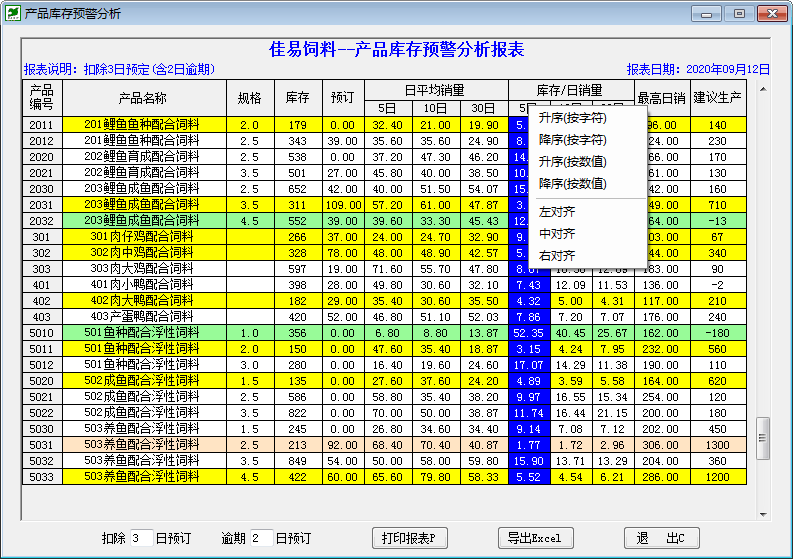Click the report title 佳易饲料--产品库存预警分析报表
Viewport: 793px width, 559px height.
396,50
